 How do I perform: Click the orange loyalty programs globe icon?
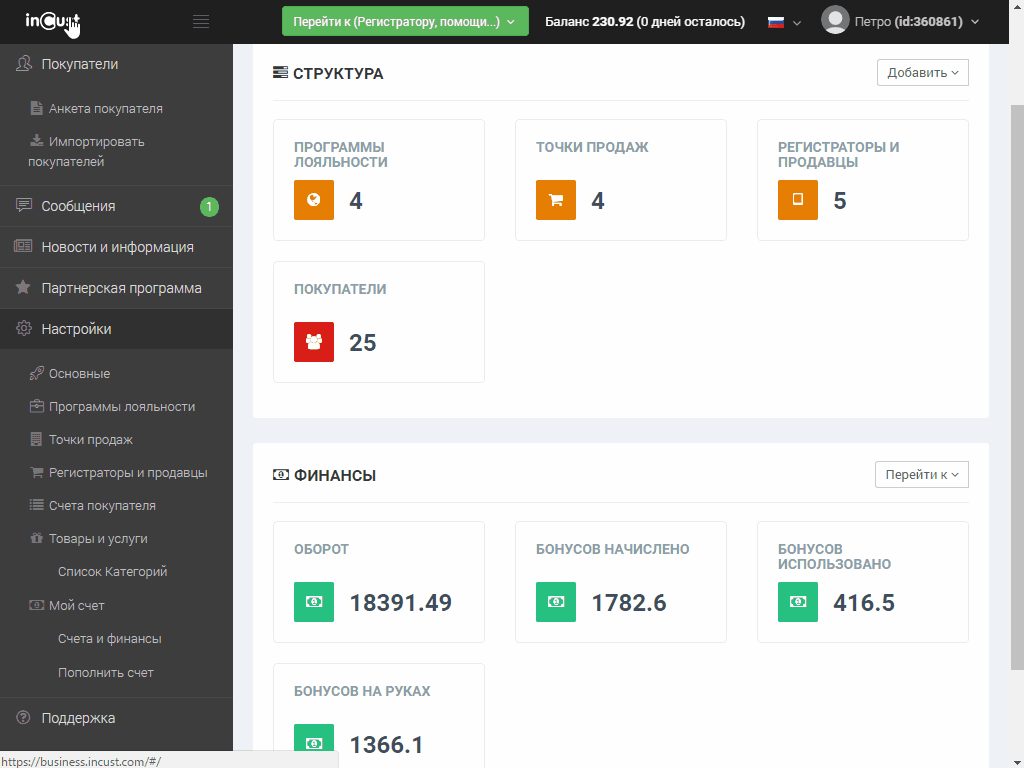[x=313, y=200]
